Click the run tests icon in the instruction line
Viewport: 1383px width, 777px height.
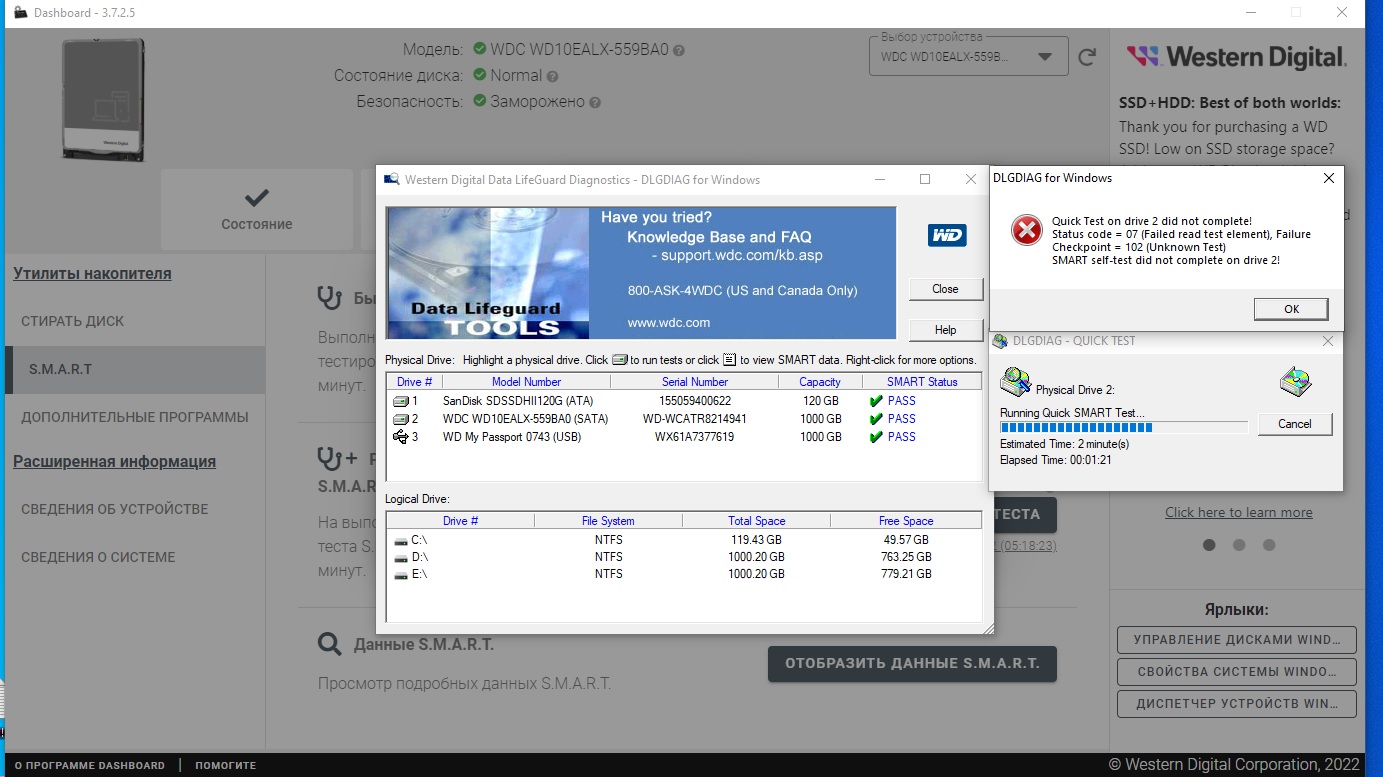pyautogui.click(x=620, y=360)
